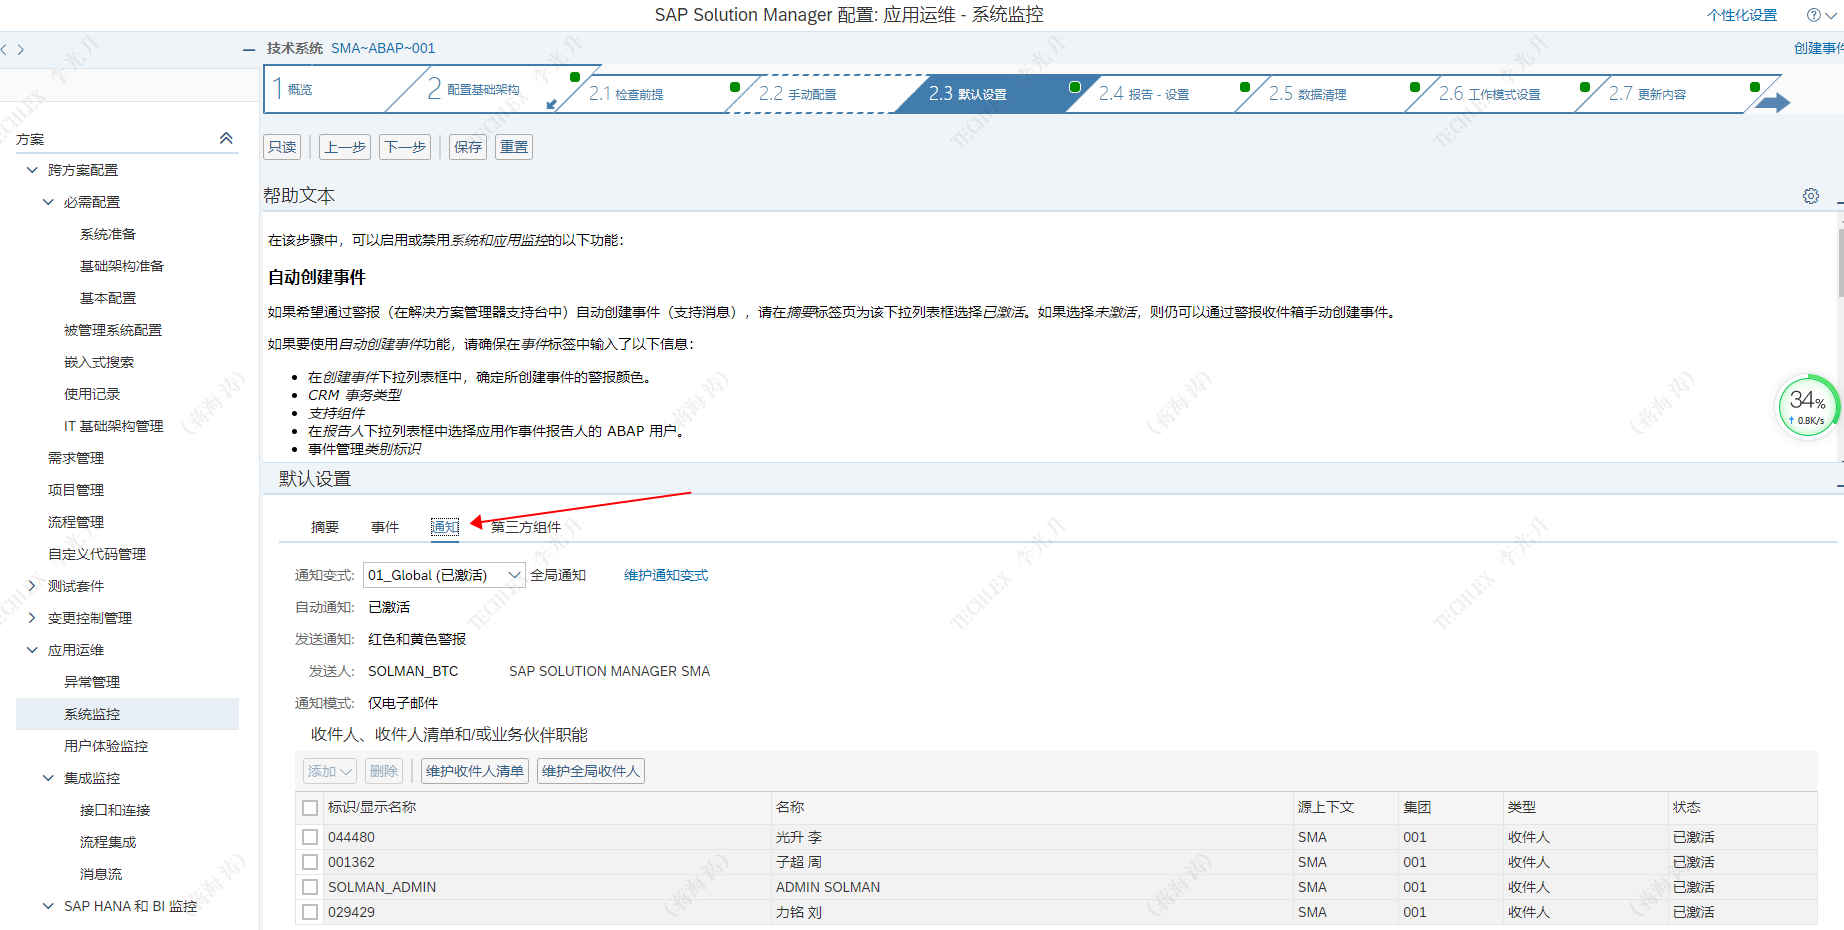Check the SOLMAN_ADMIN row checkbox
Screen dimensions: 1844x930
[x=310, y=887]
